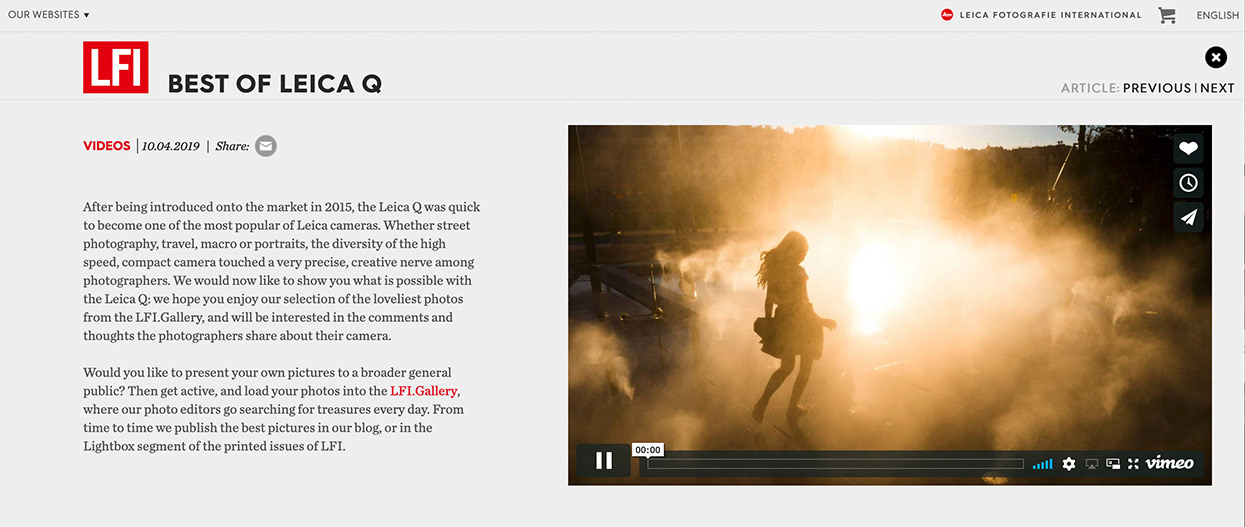Open video settings gear icon
The height and width of the screenshot is (527, 1245).
[1069, 464]
